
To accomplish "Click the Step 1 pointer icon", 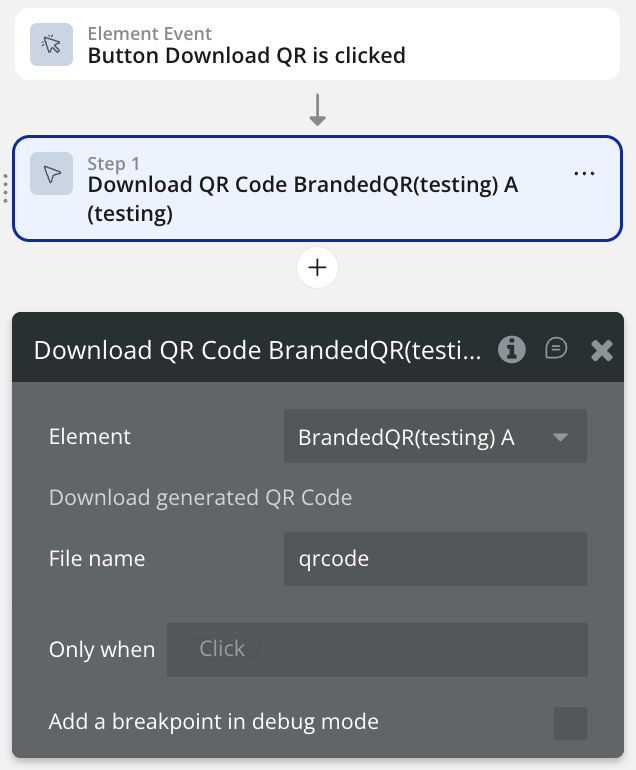I will click(x=53, y=174).
